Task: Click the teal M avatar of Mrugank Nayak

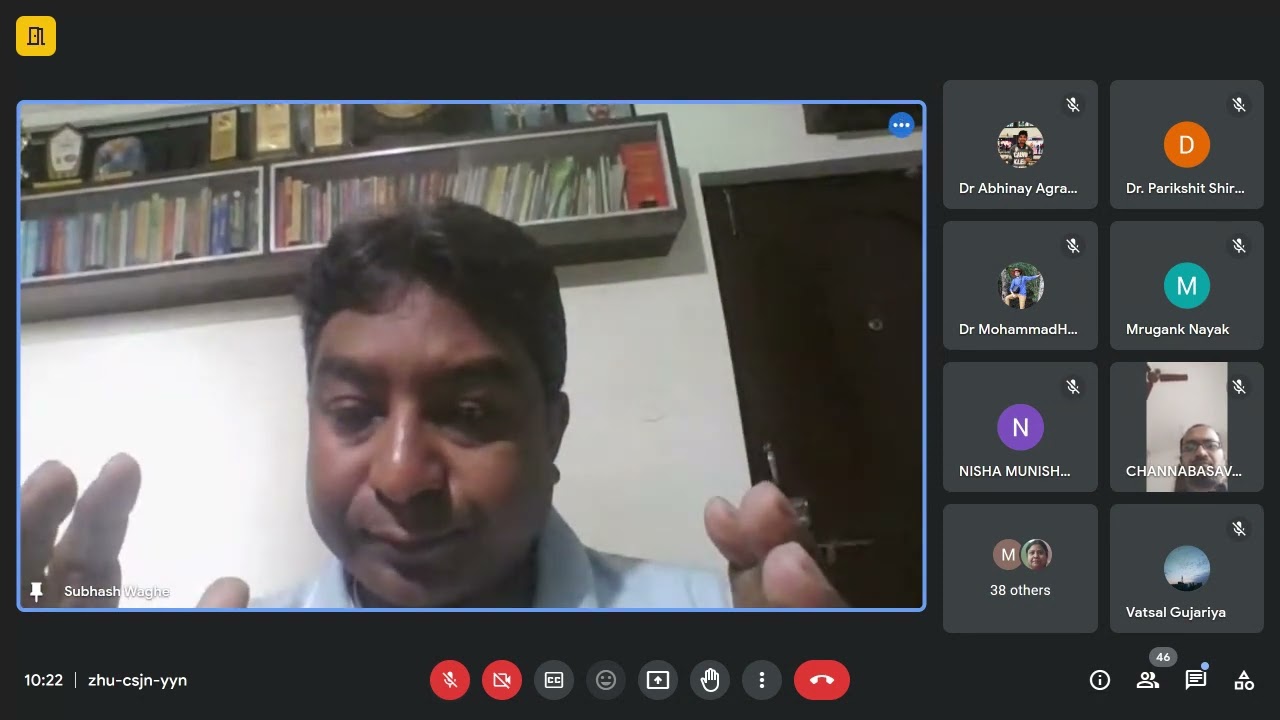Action: click(x=1187, y=286)
